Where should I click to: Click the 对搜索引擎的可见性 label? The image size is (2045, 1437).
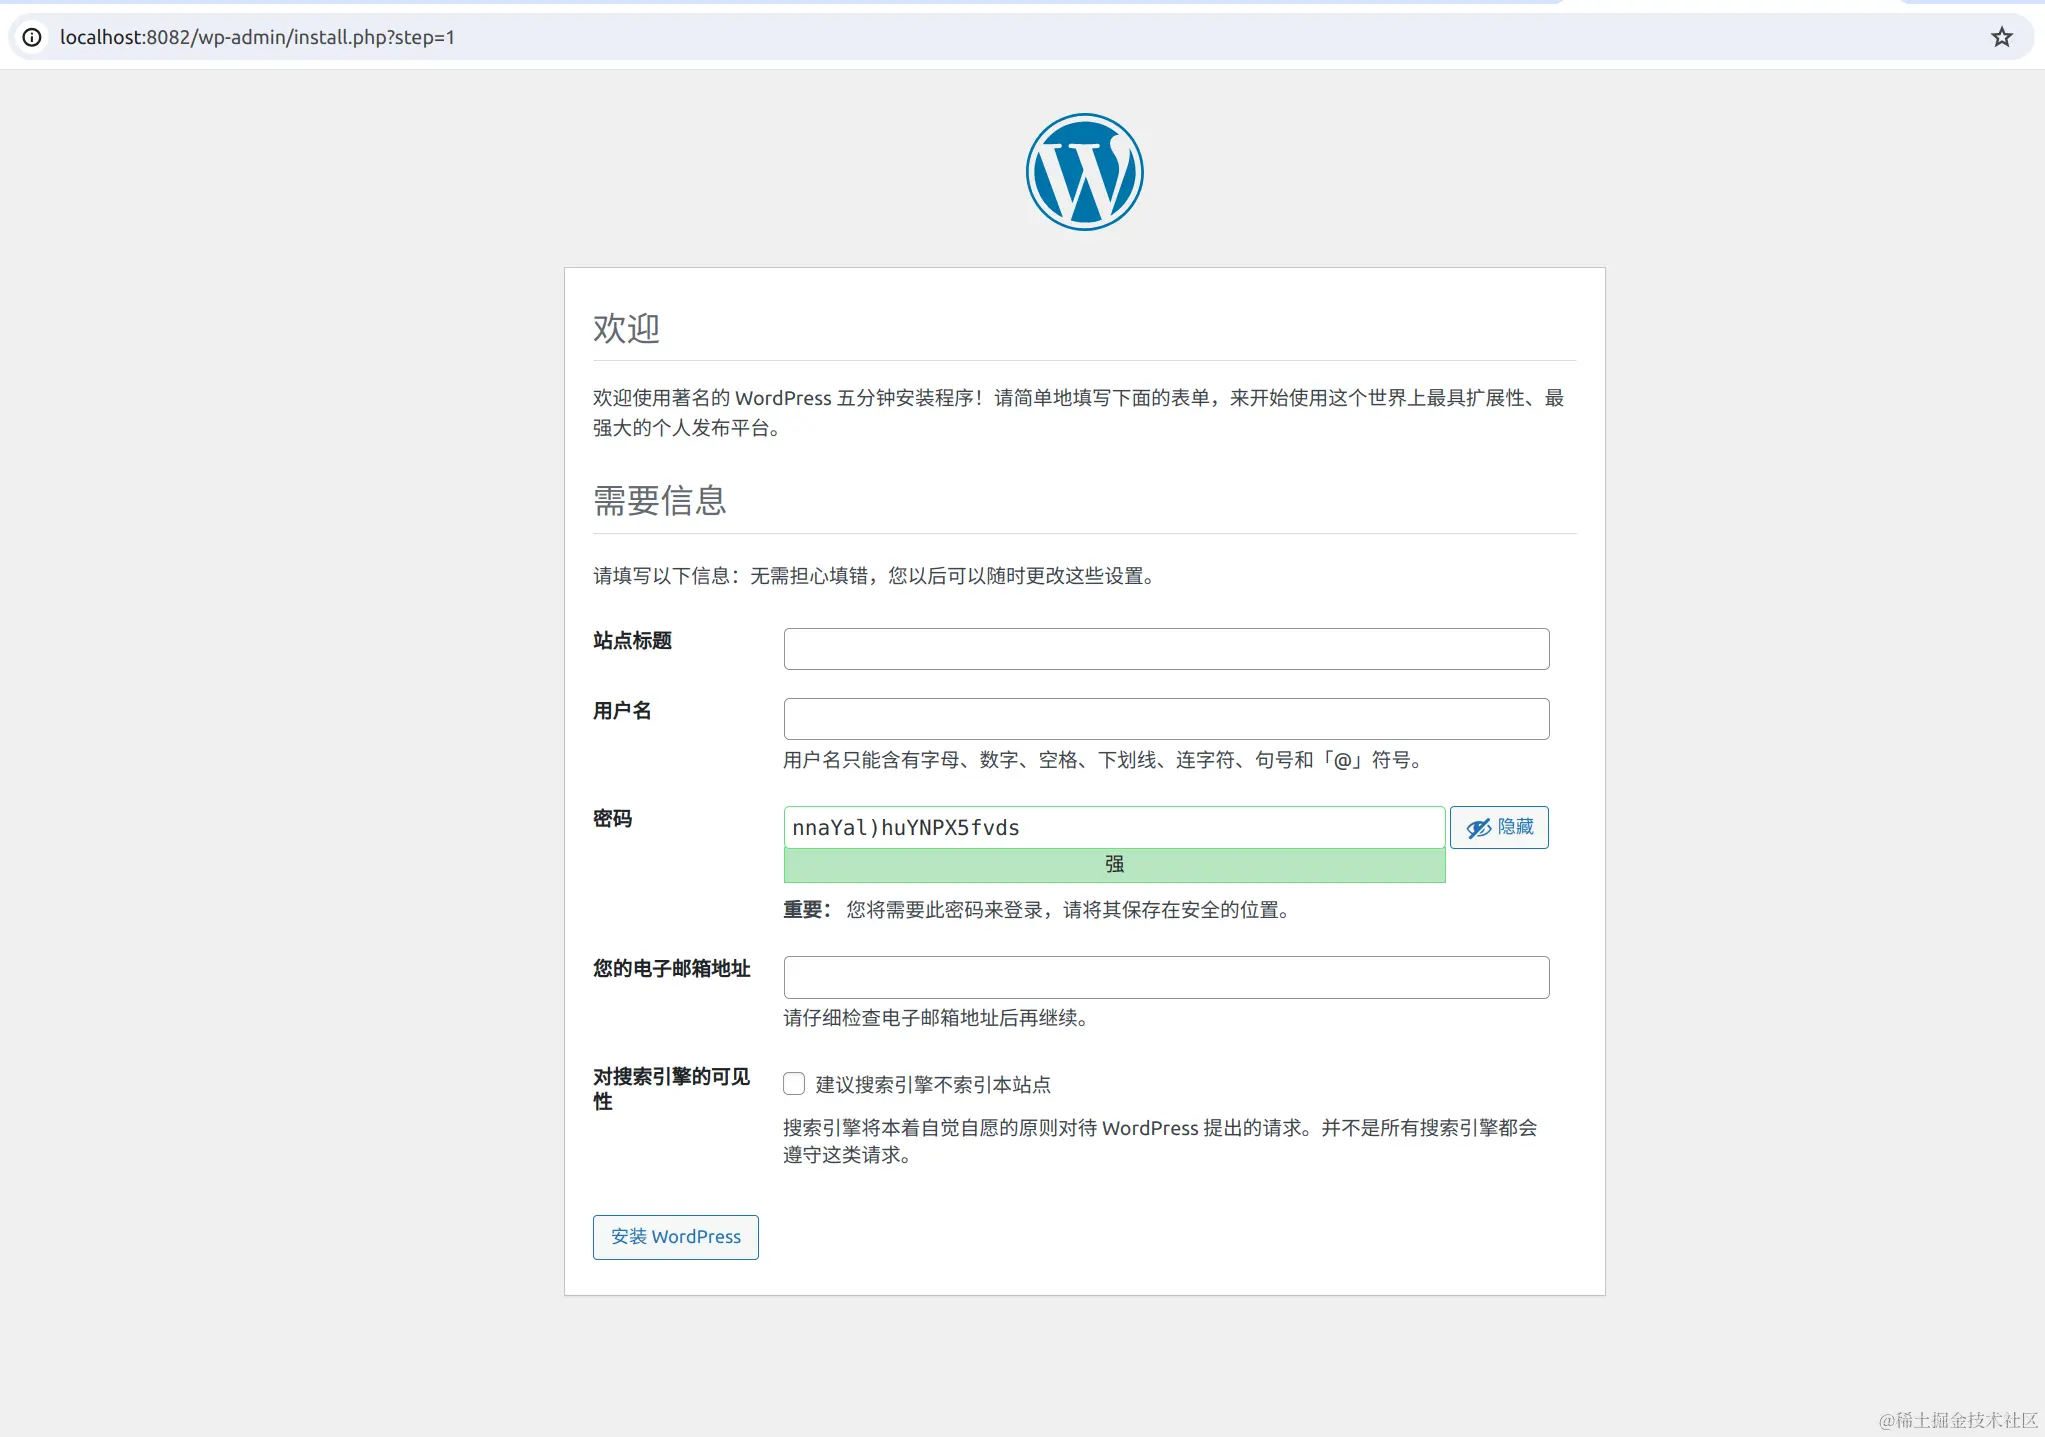point(671,1089)
